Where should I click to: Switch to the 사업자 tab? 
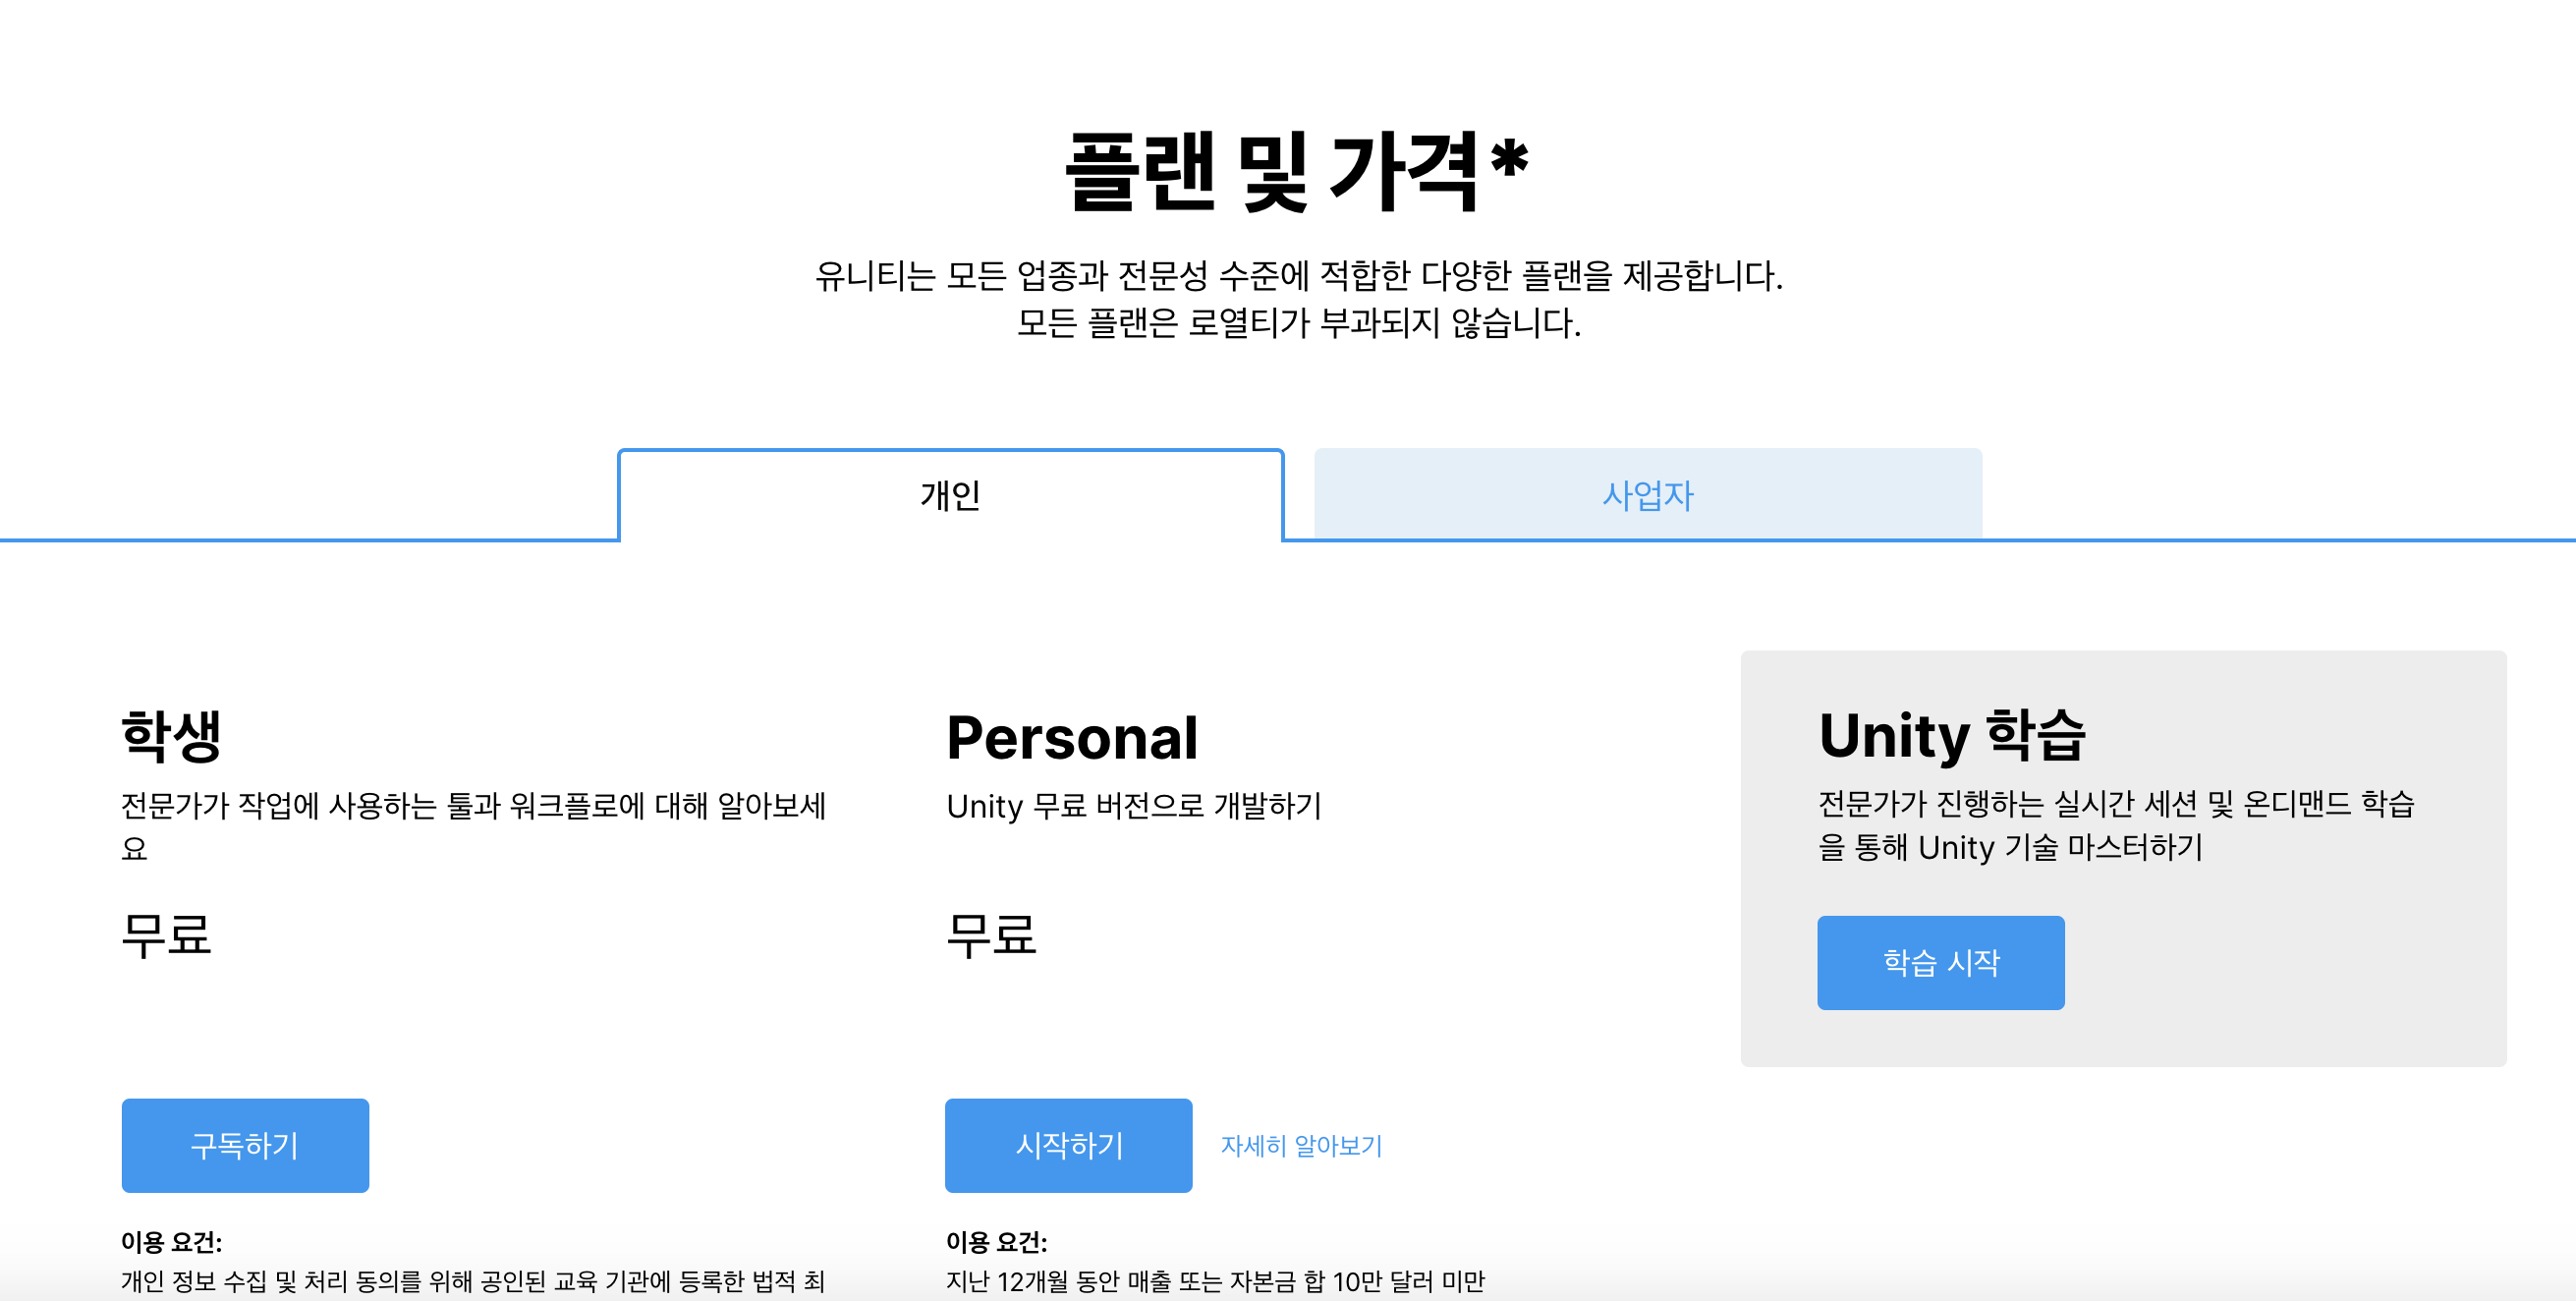click(1647, 495)
